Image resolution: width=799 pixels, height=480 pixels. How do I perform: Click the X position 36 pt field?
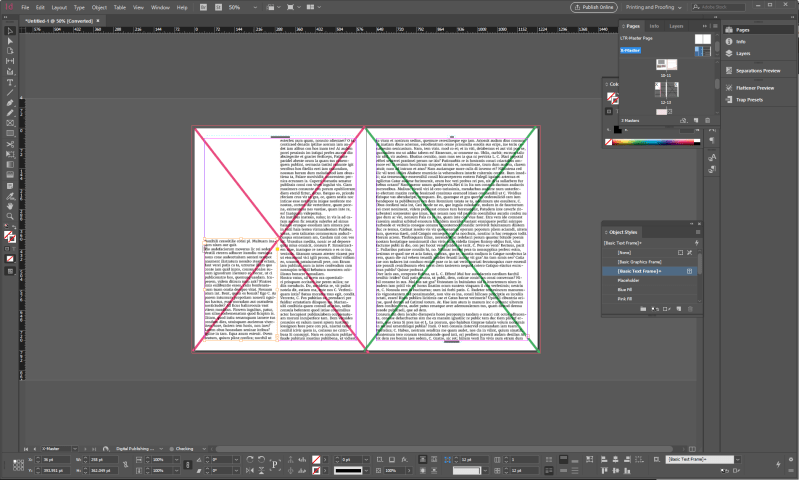pyautogui.click(x=55, y=460)
